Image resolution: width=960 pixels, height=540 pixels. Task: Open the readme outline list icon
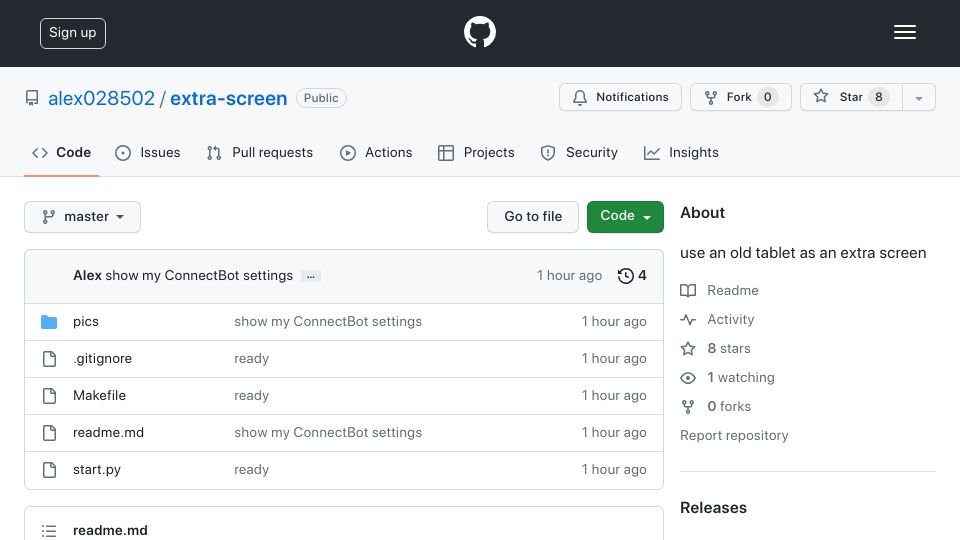pyautogui.click(x=49, y=530)
